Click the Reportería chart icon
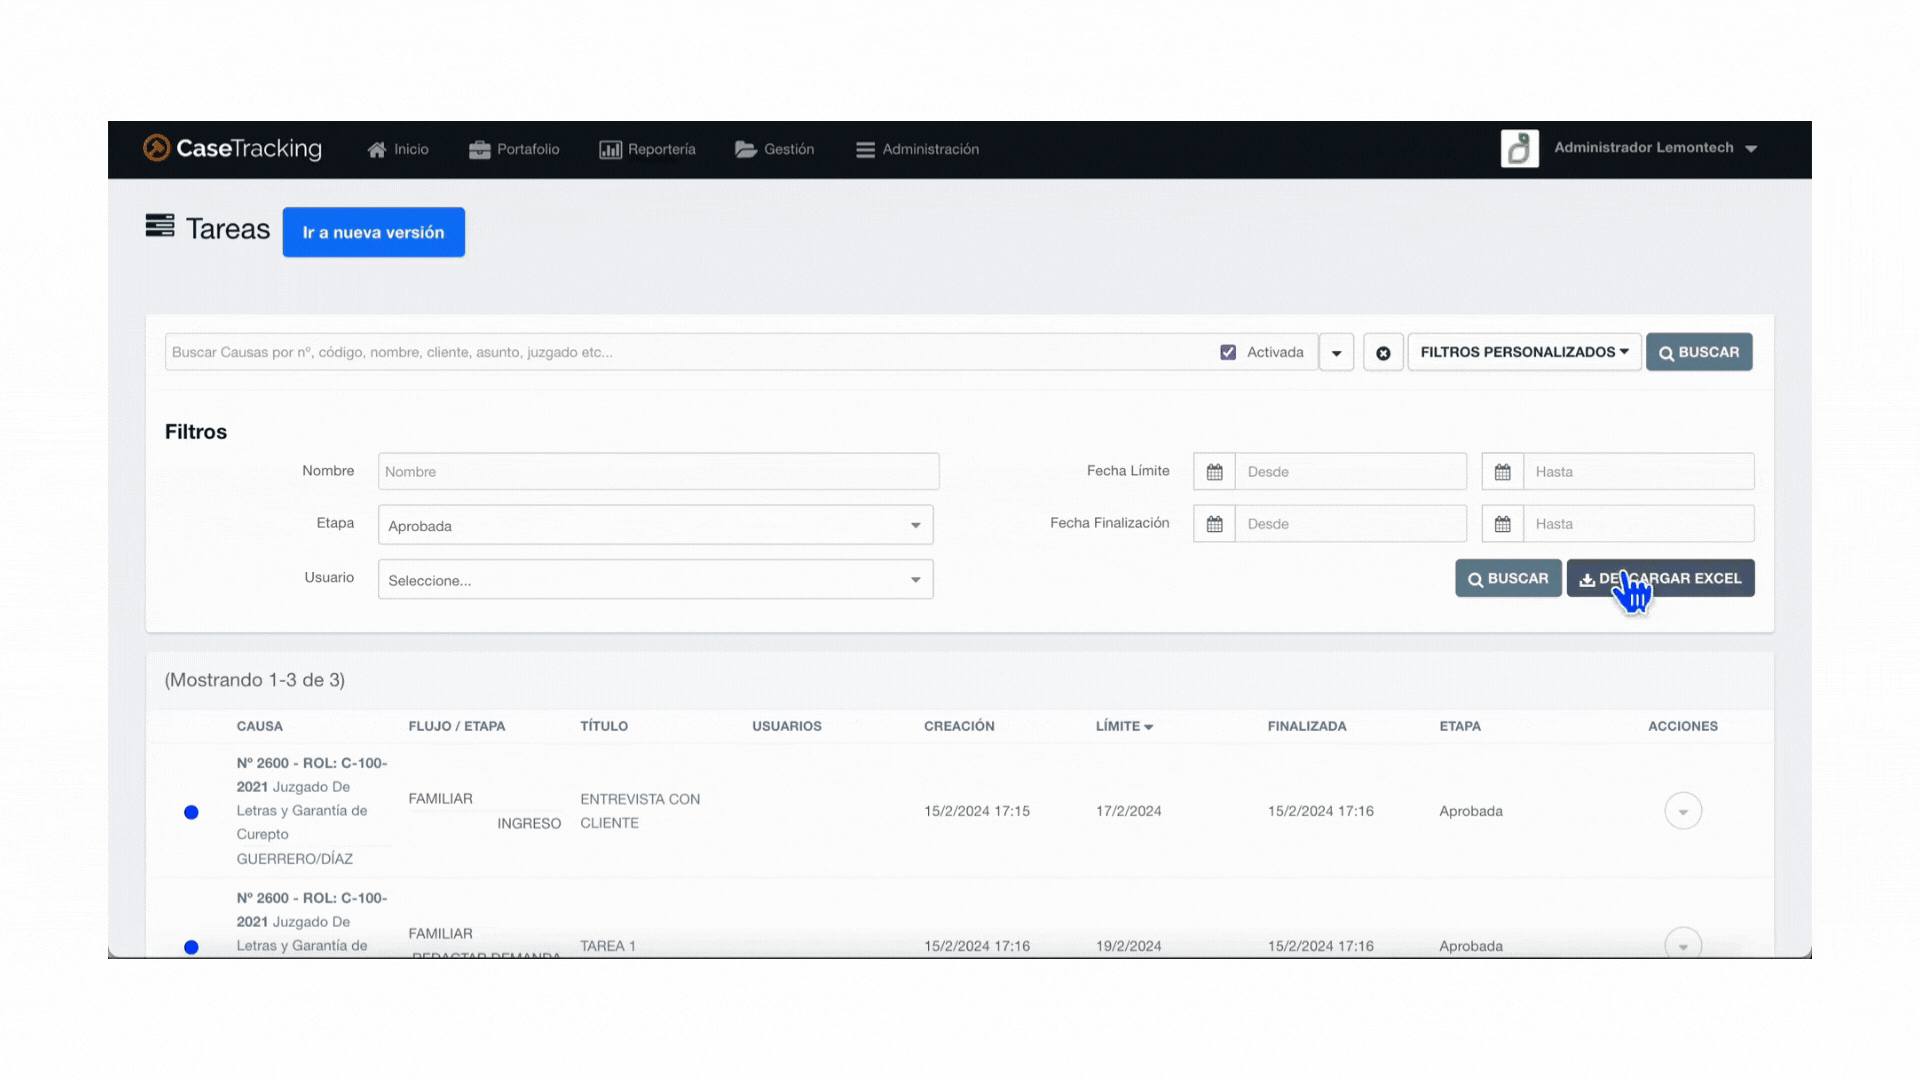 610,149
